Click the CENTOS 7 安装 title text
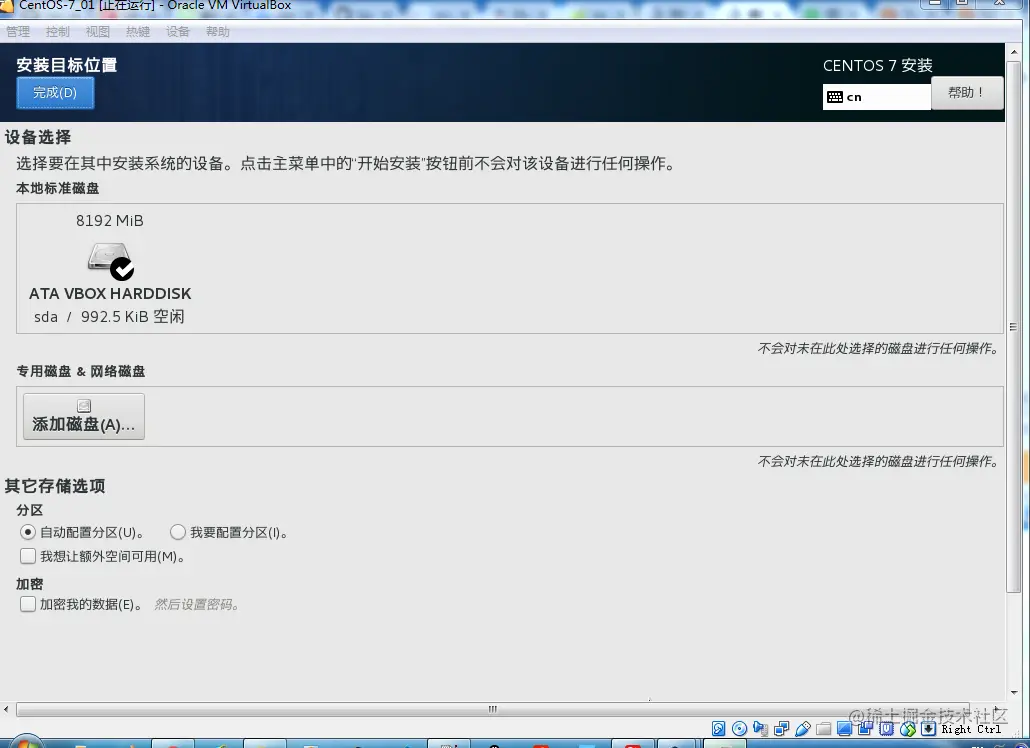 [x=878, y=66]
